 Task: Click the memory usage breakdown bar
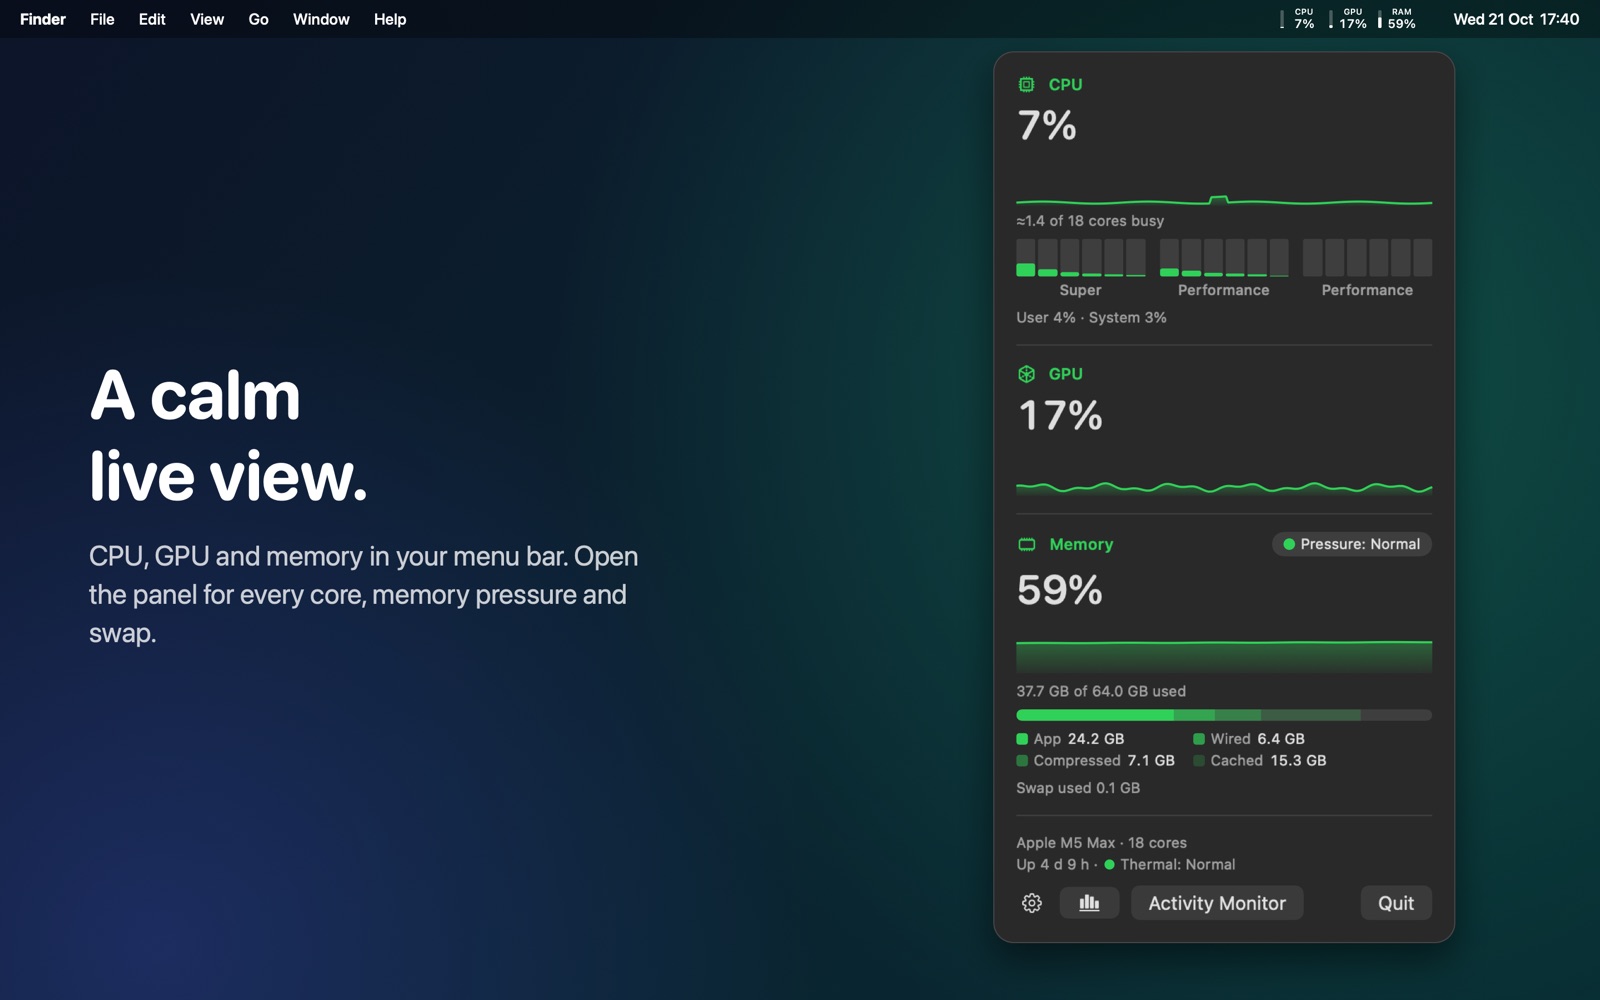(x=1224, y=715)
